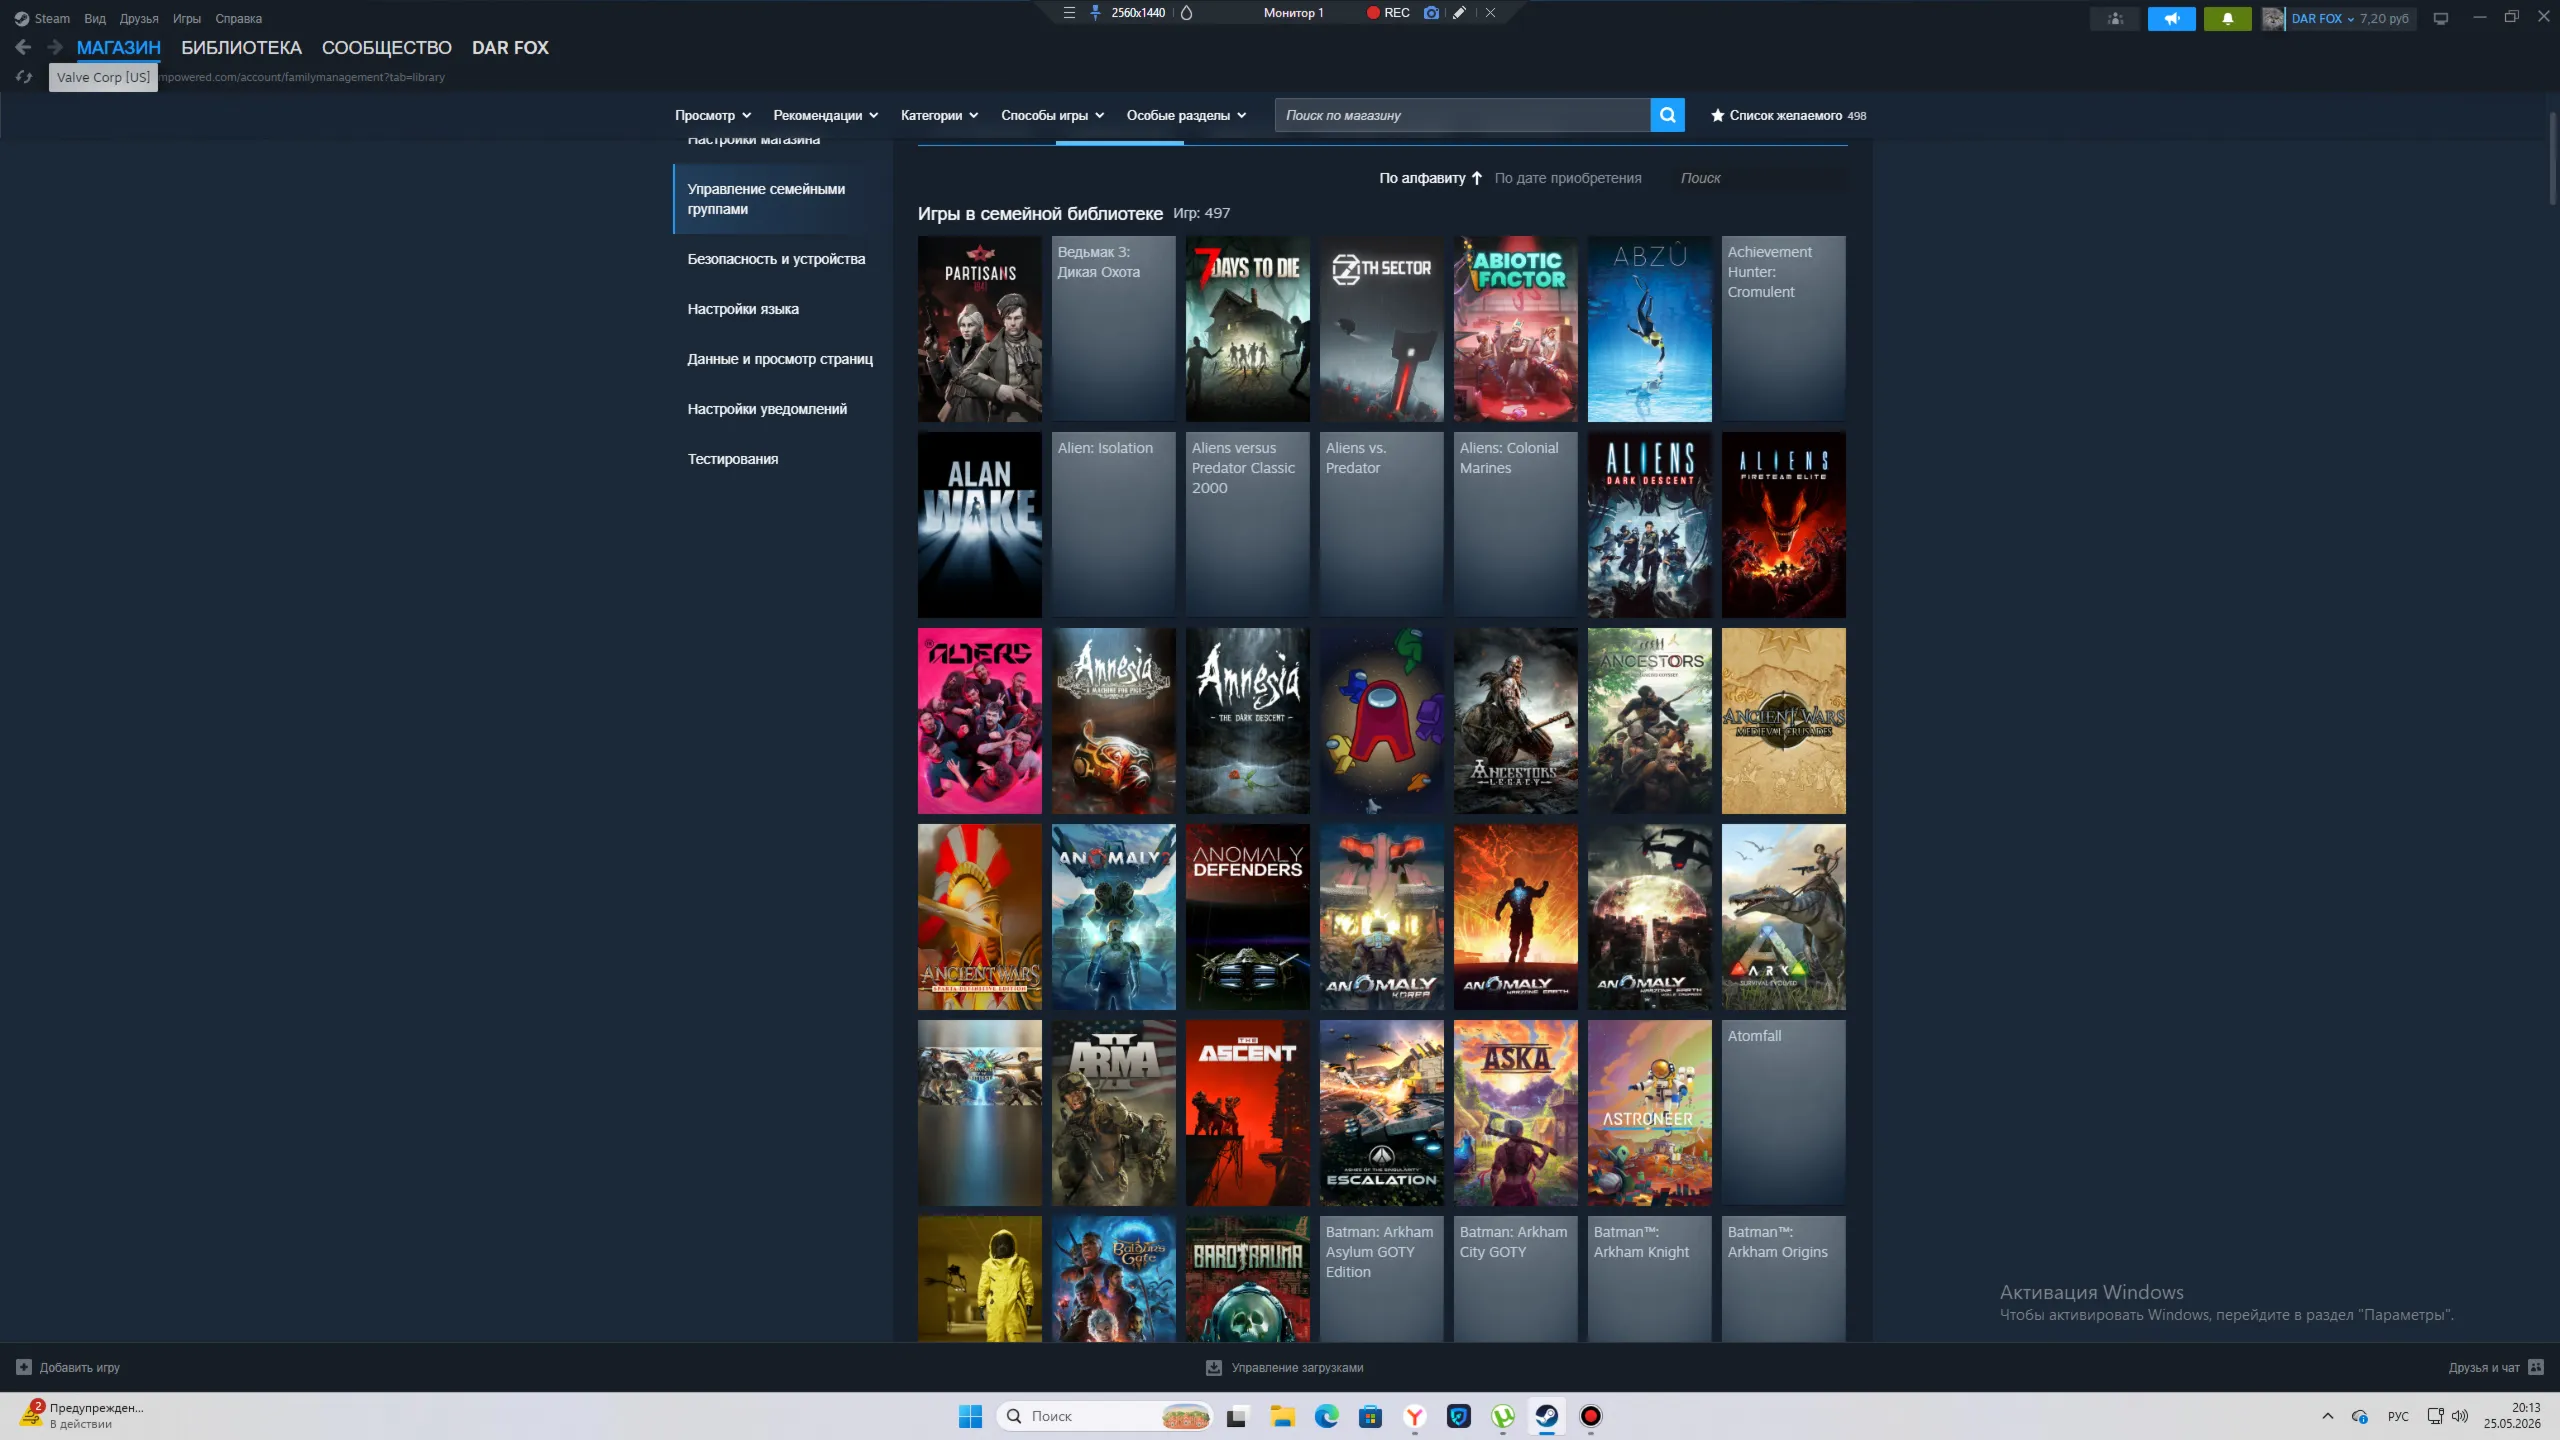Image resolution: width=2560 pixels, height=1440 pixels.
Task: Expand the Категории dropdown menu
Action: [x=939, y=115]
